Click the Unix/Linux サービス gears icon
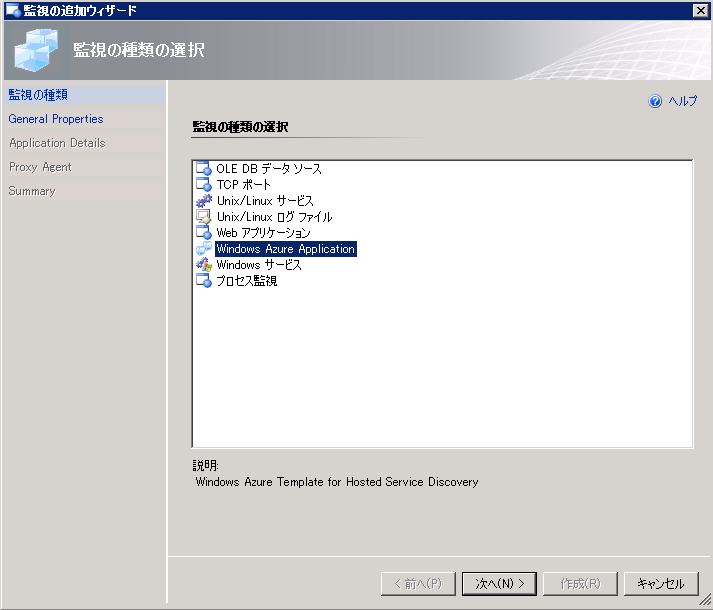 [204, 201]
